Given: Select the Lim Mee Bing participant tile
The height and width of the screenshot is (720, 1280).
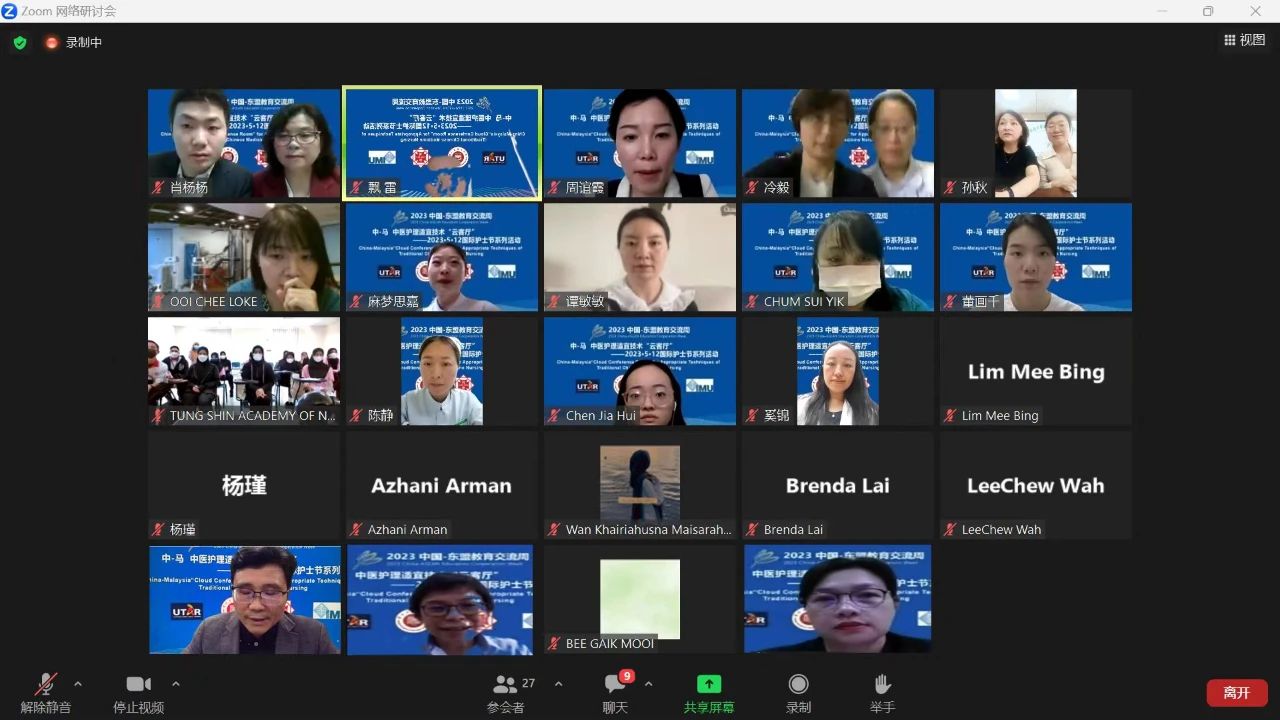Looking at the screenshot, I should 1035,372.
